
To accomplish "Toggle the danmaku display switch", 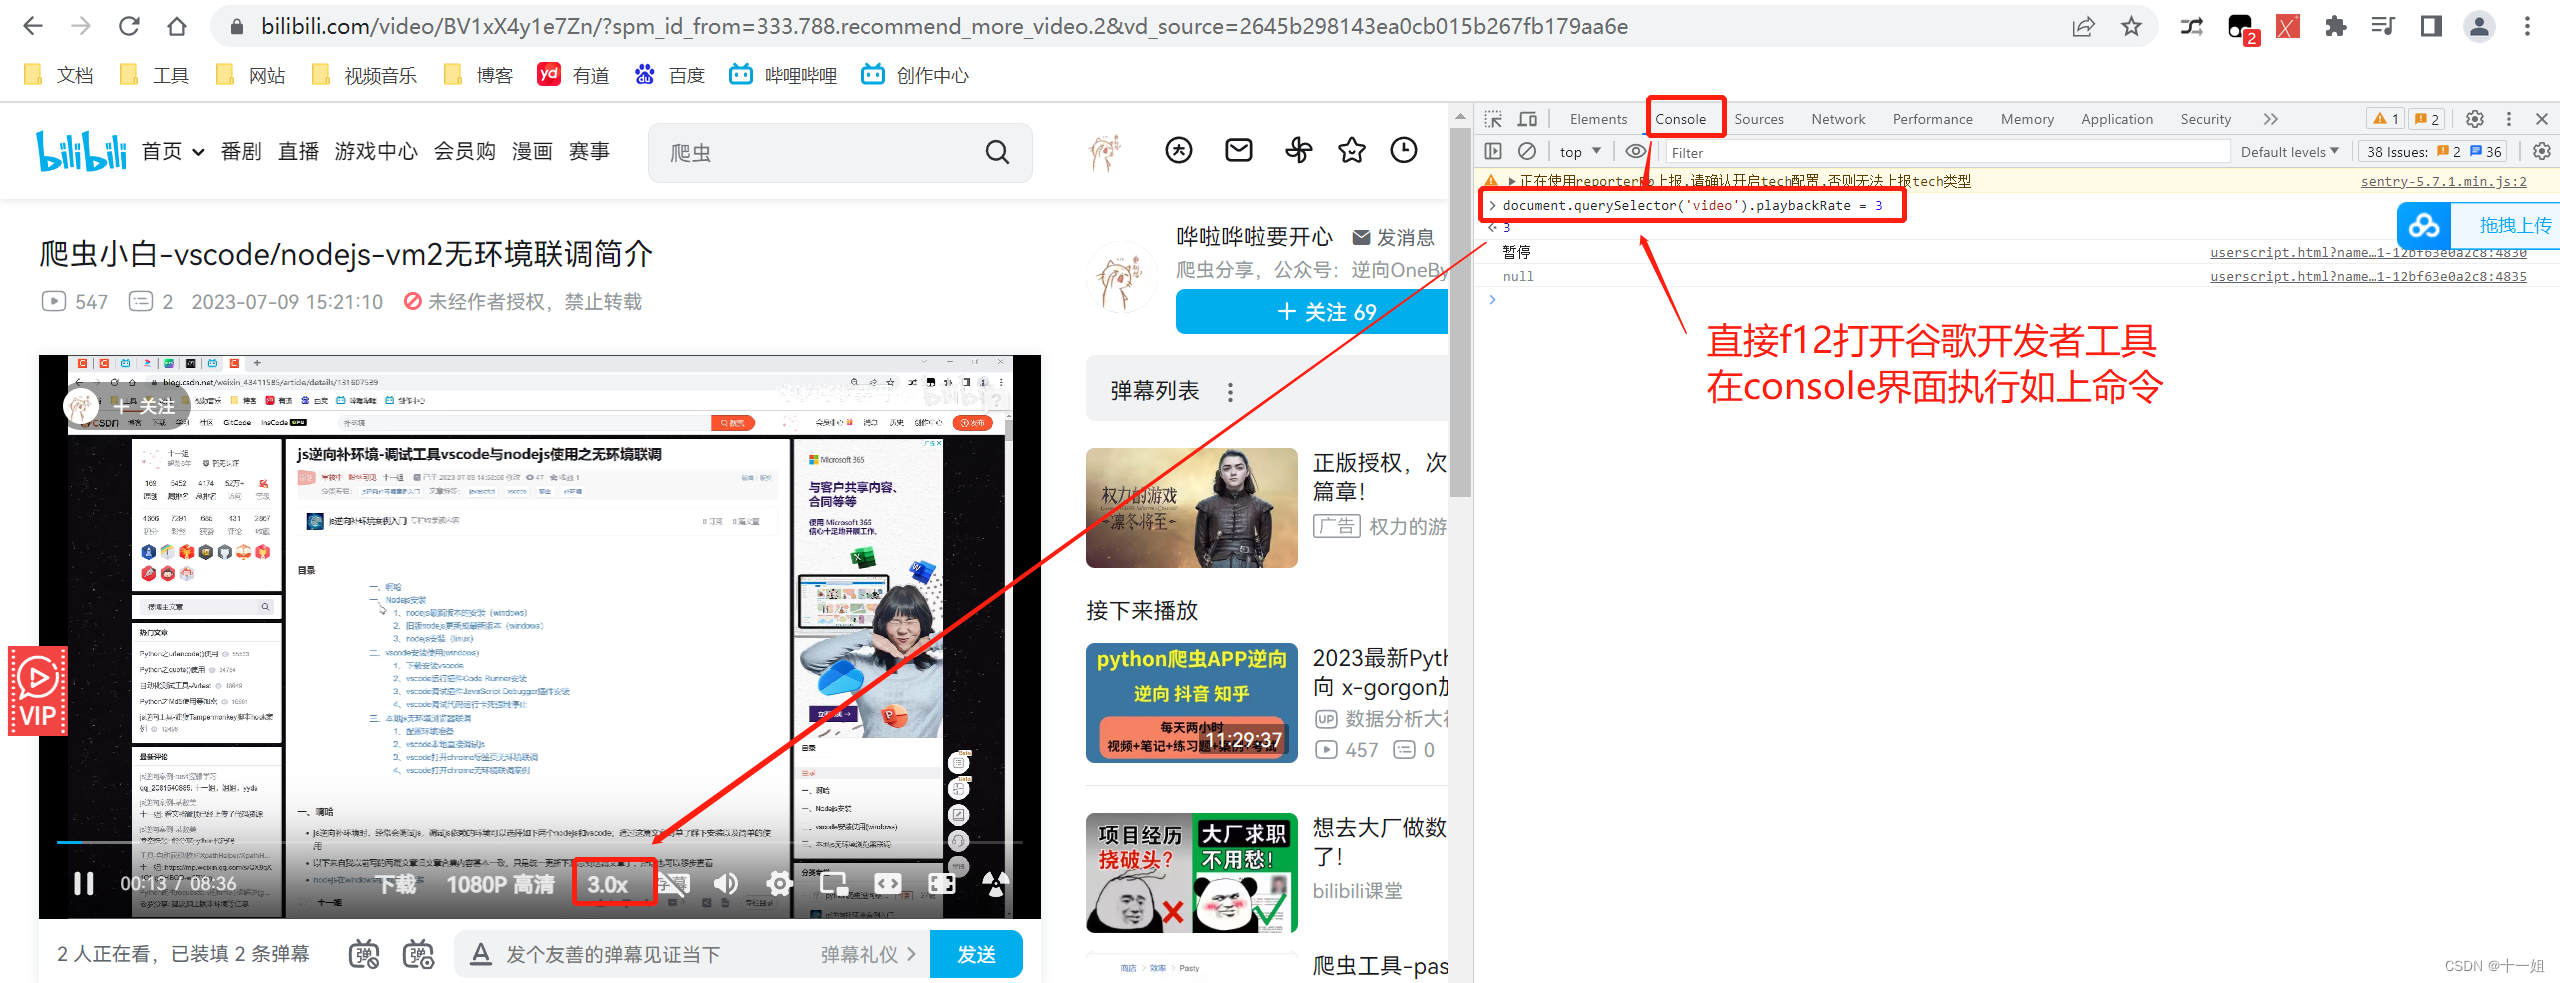I will pos(364,955).
